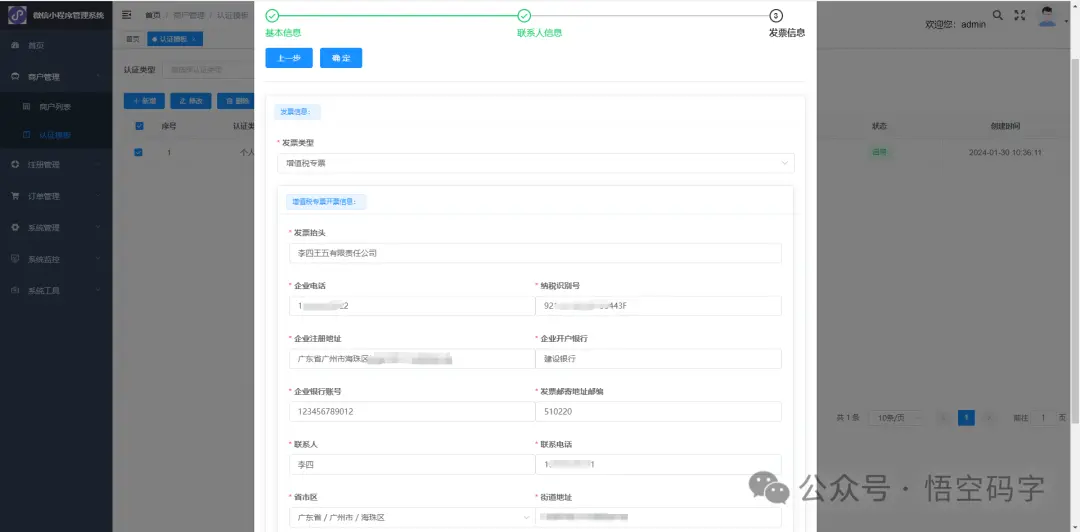Click the 确定 confirm button
The height and width of the screenshot is (532, 1080).
click(x=341, y=58)
